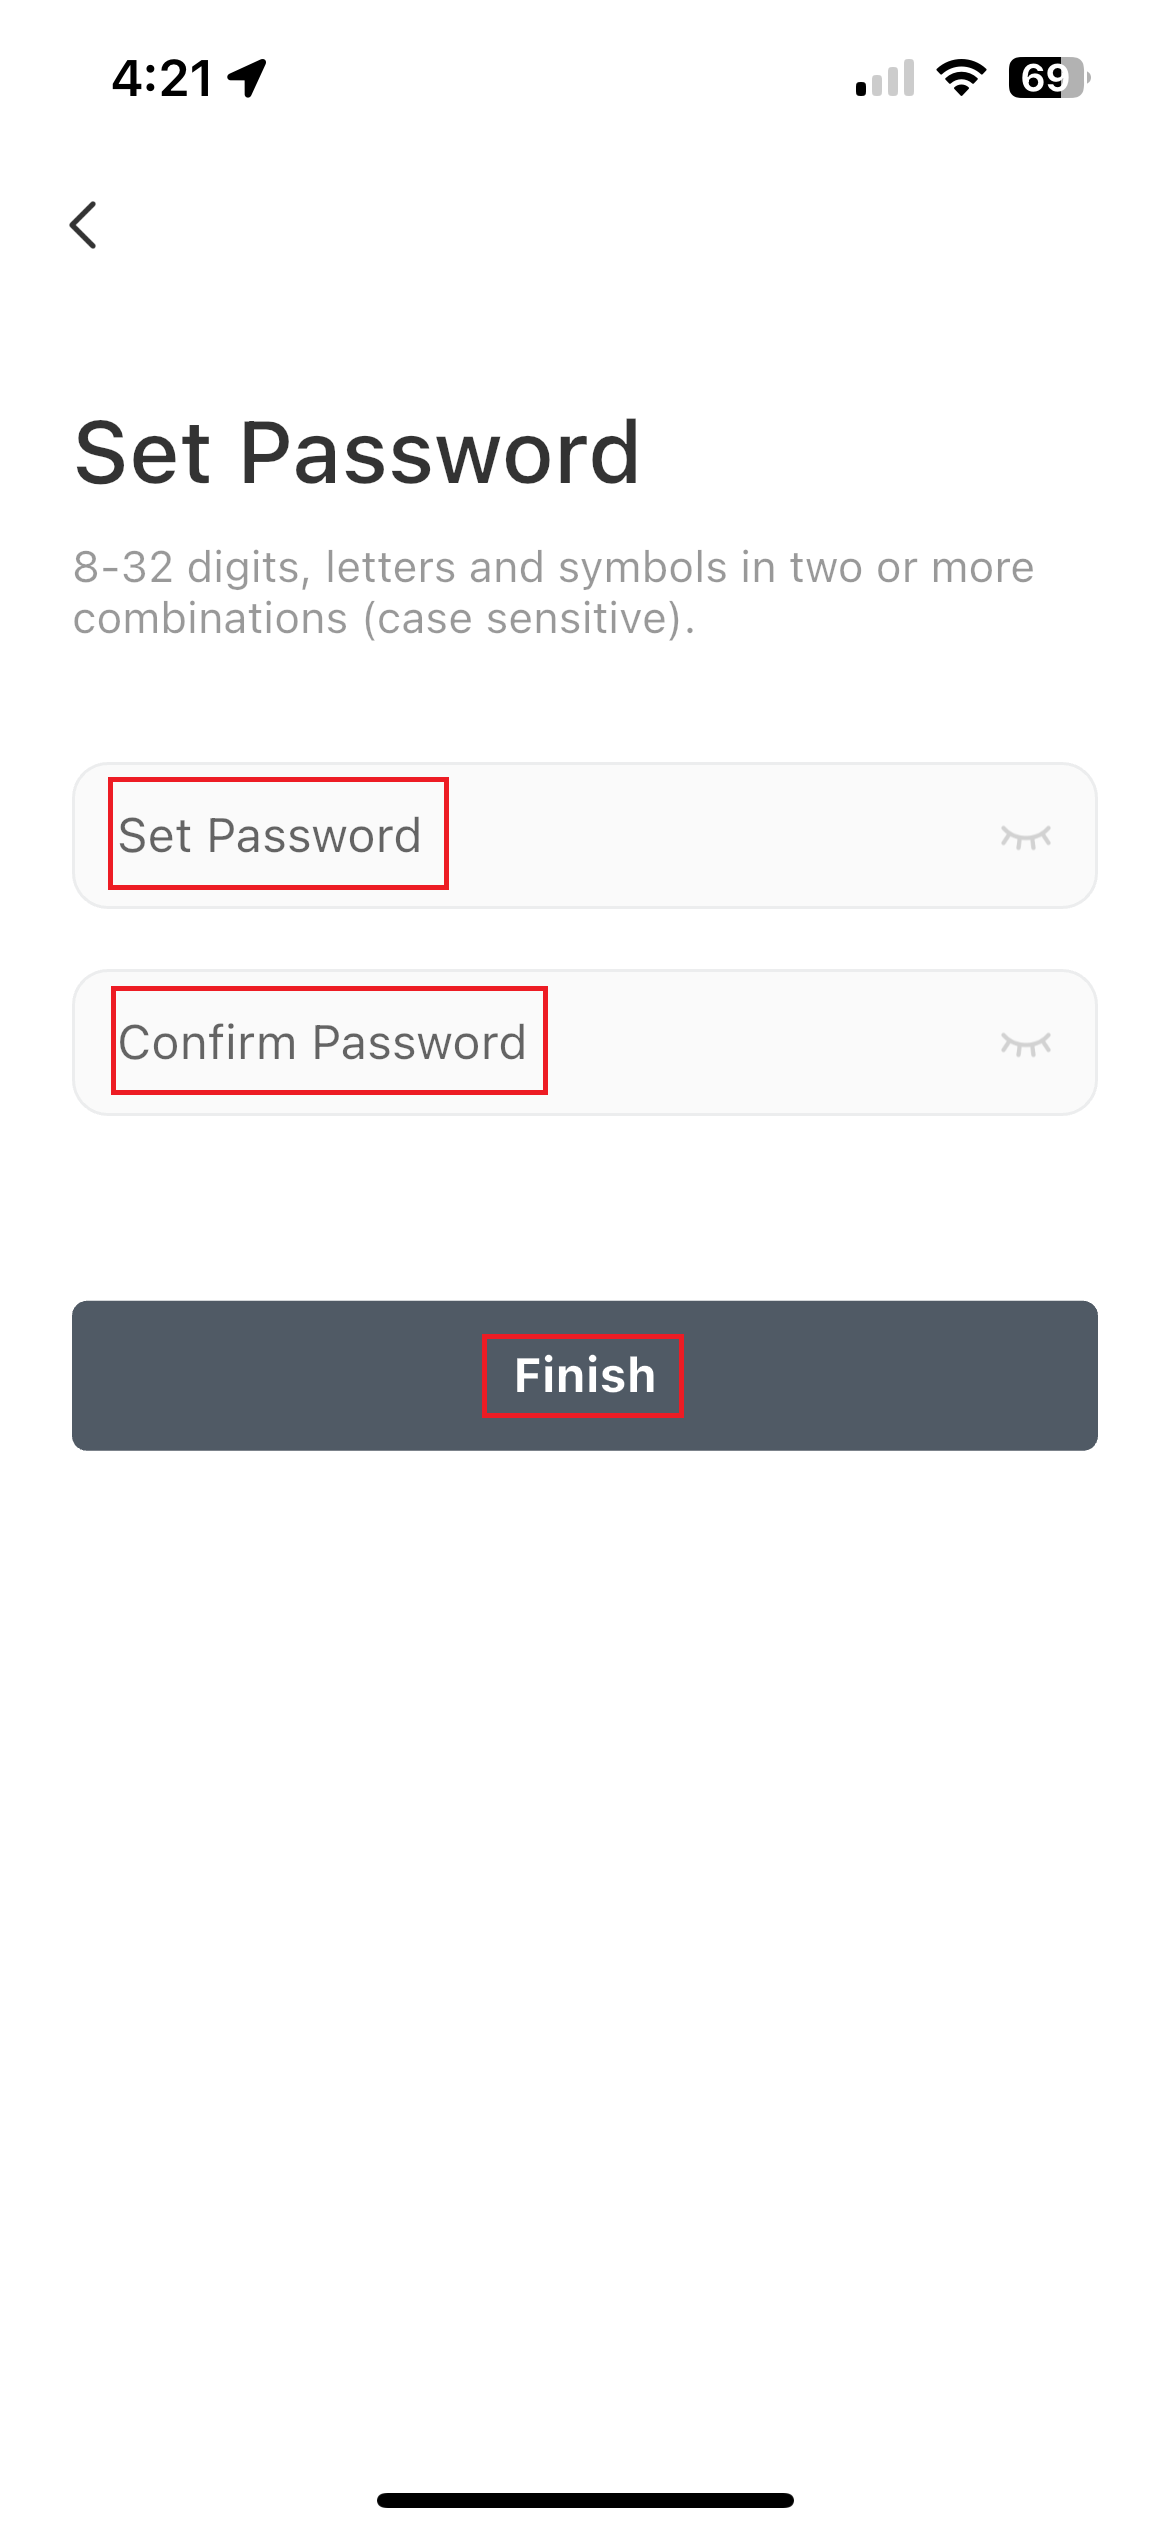Image resolution: width=1170 pixels, height=2532 pixels.
Task: Tap the battery level indicator
Action: 1048,78
